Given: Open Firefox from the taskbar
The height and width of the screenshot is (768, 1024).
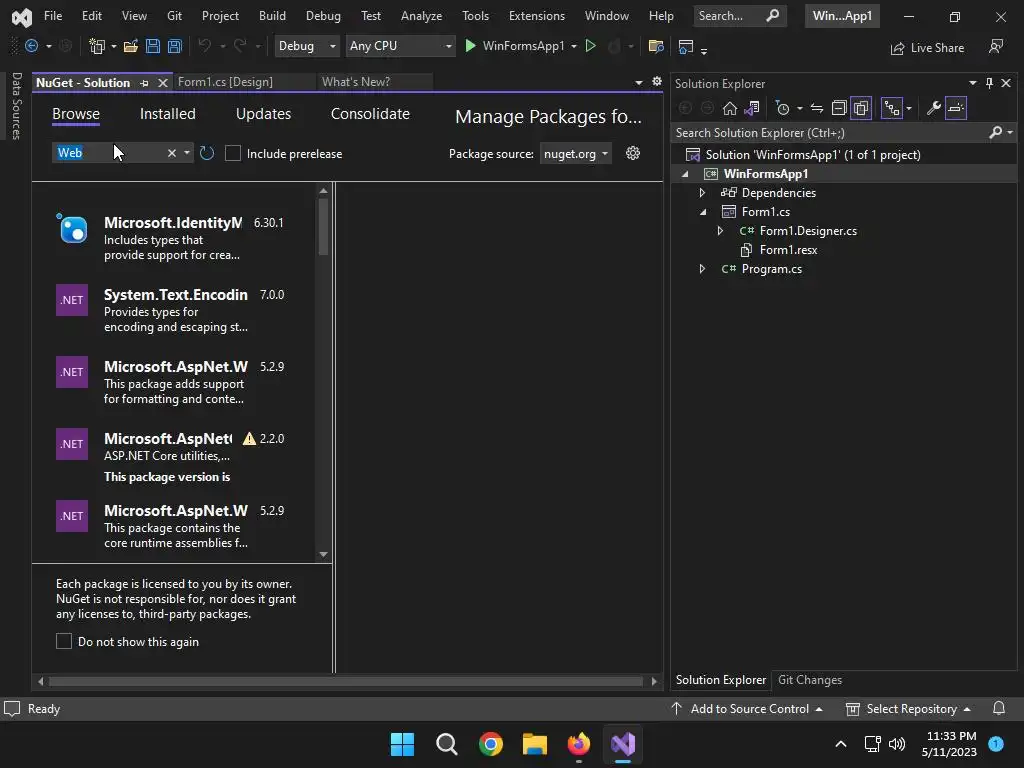Looking at the screenshot, I should pyautogui.click(x=579, y=744).
